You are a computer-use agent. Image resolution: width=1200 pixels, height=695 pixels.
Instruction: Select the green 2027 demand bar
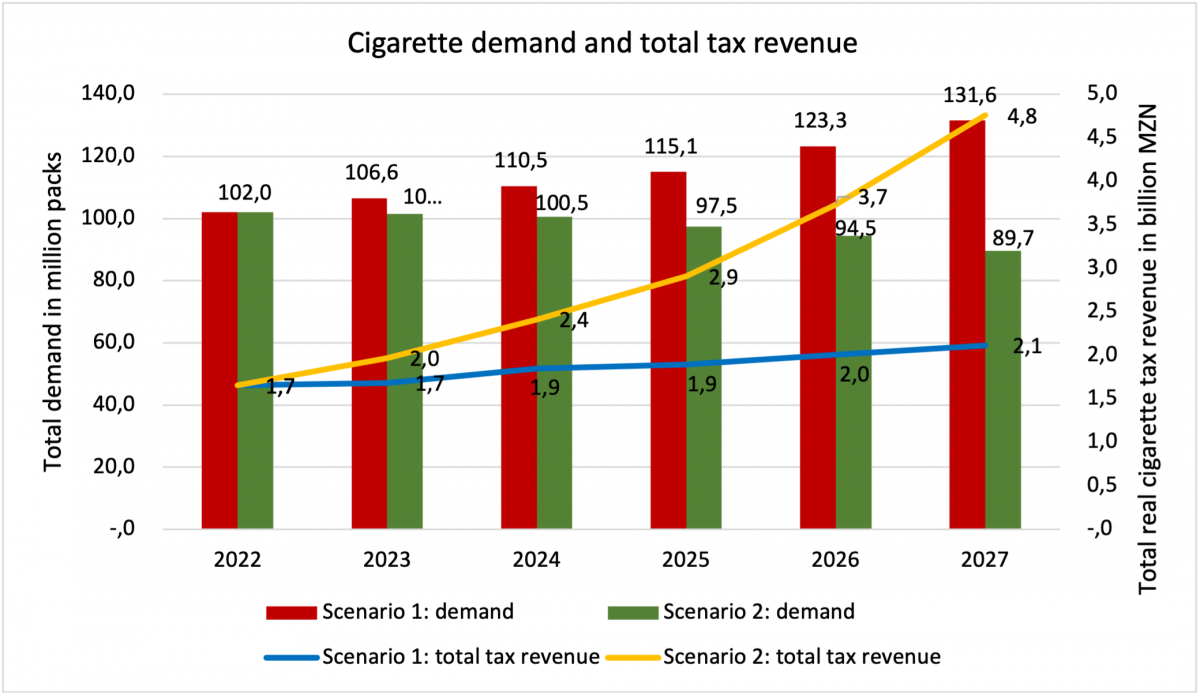1003,390
